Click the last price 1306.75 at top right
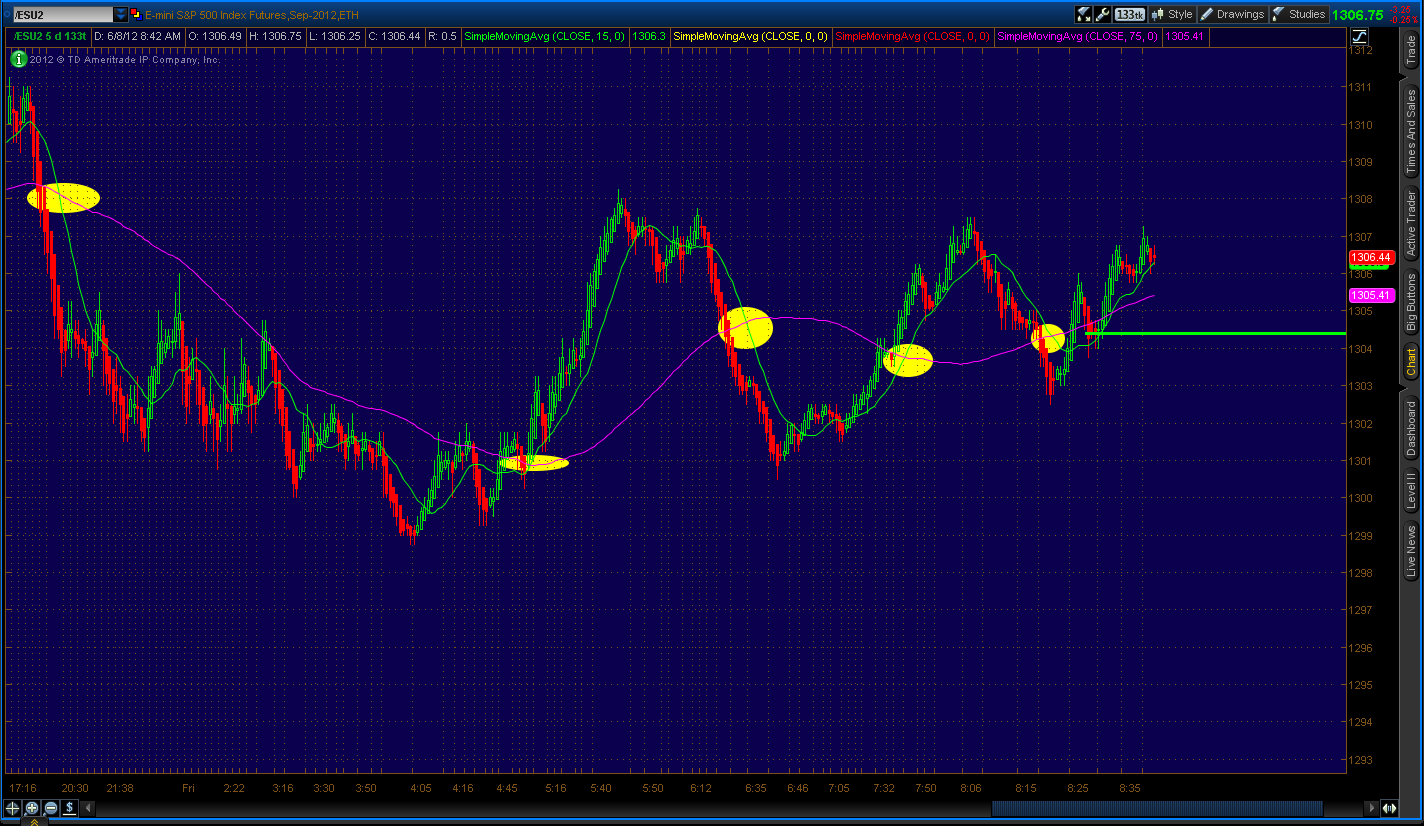The width and height of the screenshot is (1424, 826). tap(1358, 14)
